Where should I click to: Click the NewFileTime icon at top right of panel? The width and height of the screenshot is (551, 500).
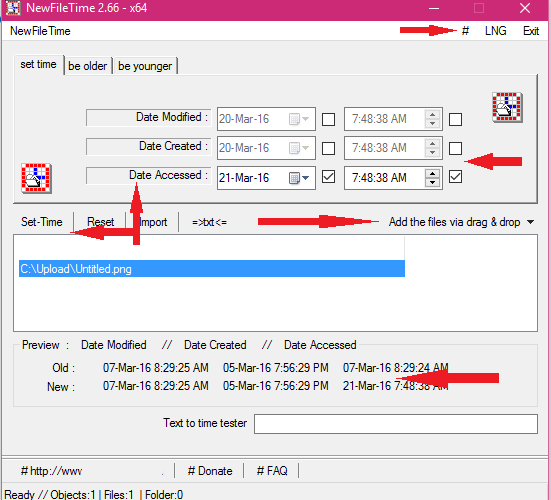click(507, 108)
